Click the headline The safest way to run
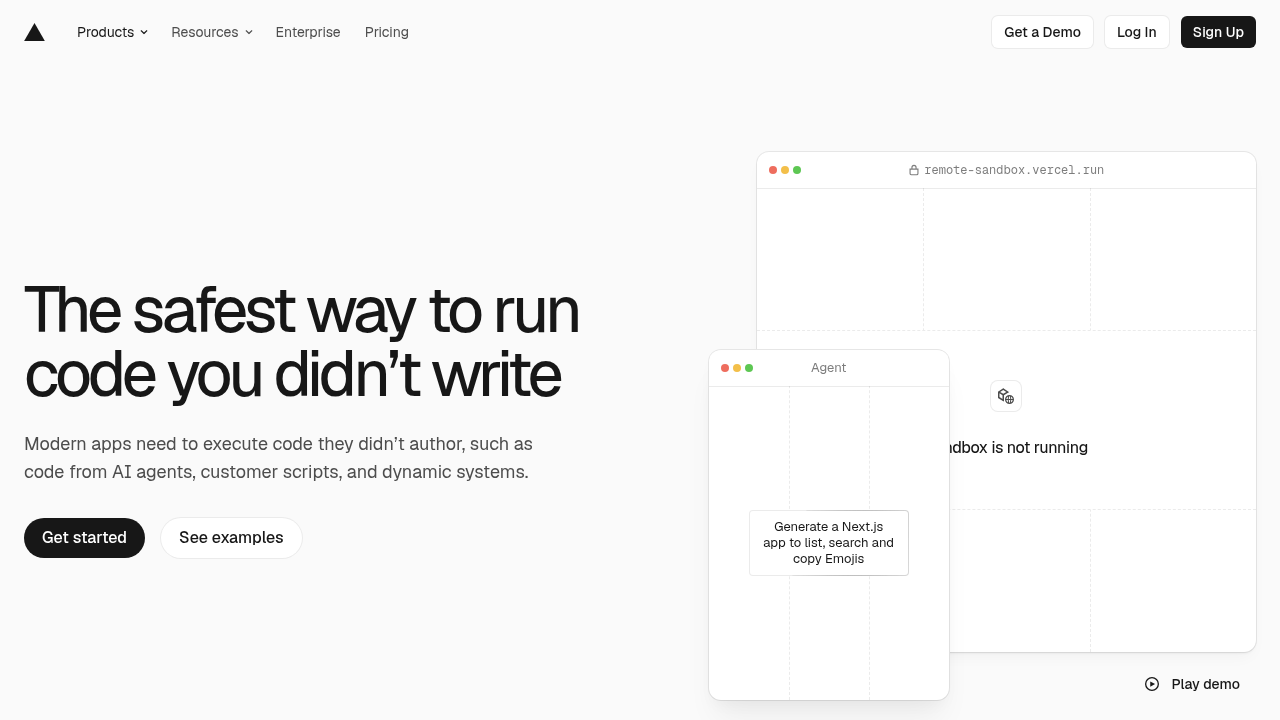This screenshot has width=1280, height=720. click(301, 342)
